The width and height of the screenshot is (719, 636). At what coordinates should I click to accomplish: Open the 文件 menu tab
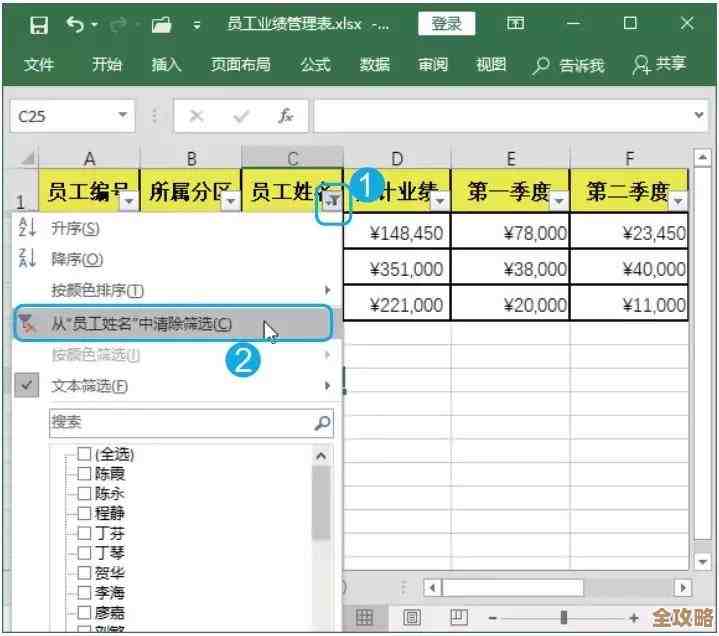[39, 64]
